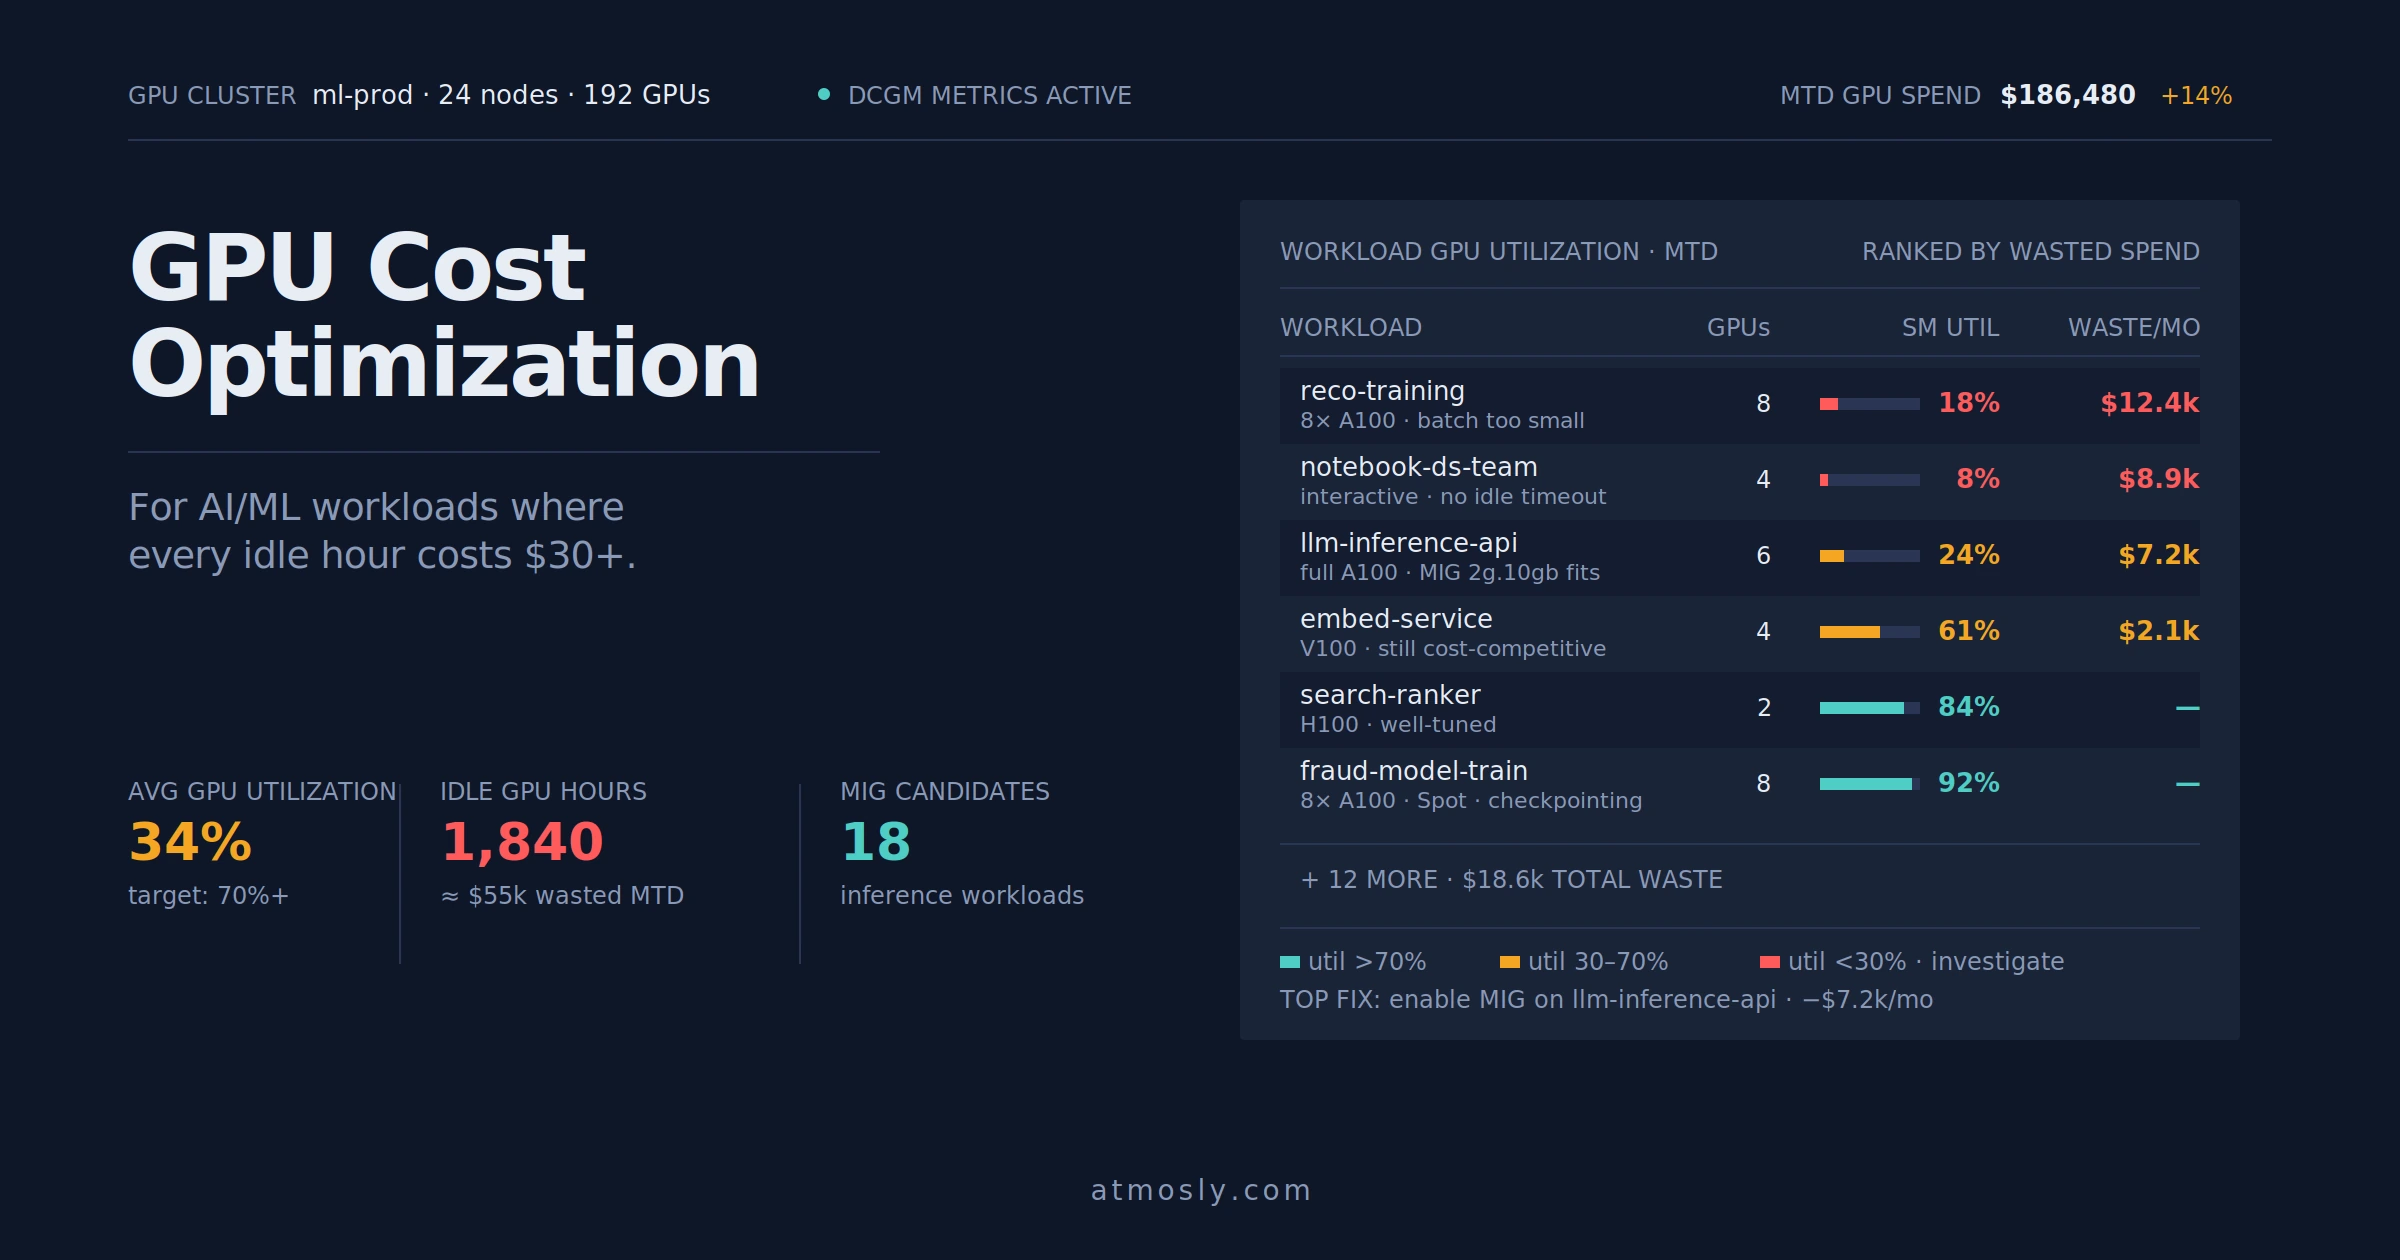Viewport: 2400px width, 1260px height.
Task: Click the '$2.1k' waste value
Action: coord(2159,631)
